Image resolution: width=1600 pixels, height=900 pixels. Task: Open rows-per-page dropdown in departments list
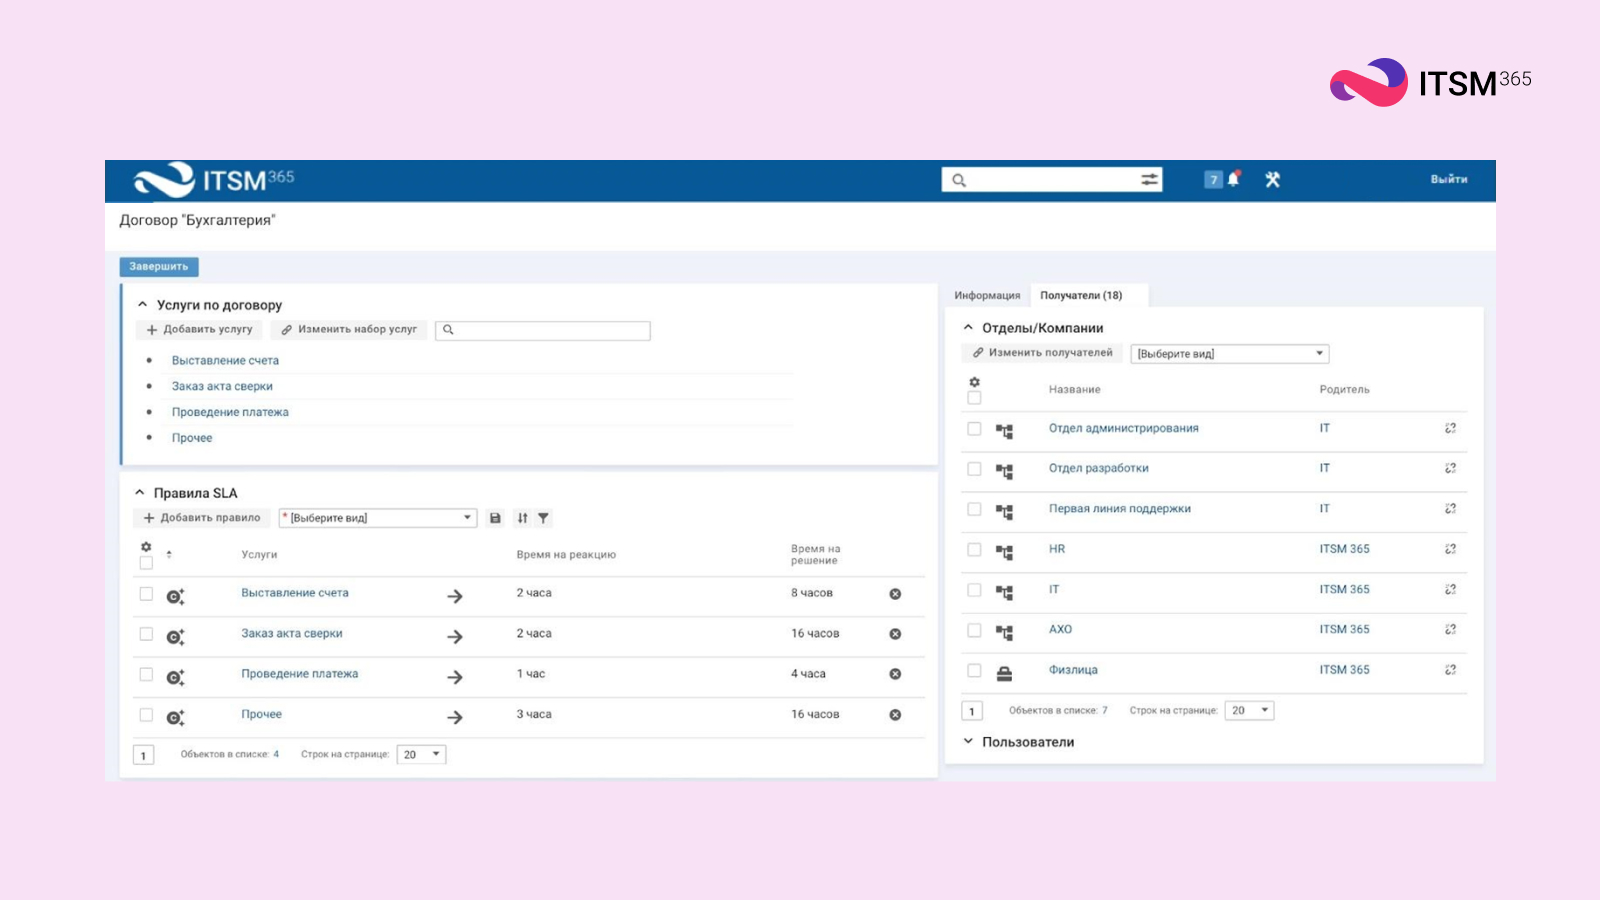[x=1250, y=711]
